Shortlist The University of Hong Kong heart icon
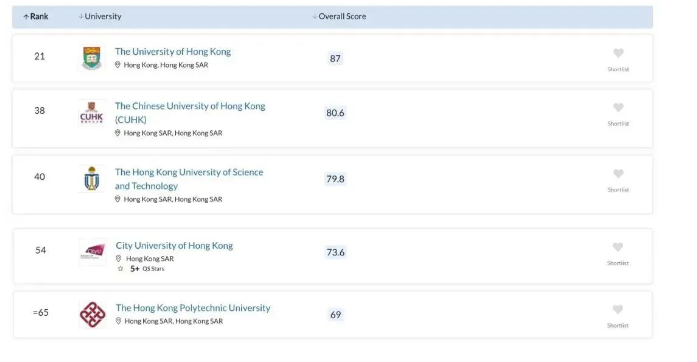The image size is (697, 362). pos(618,53)
